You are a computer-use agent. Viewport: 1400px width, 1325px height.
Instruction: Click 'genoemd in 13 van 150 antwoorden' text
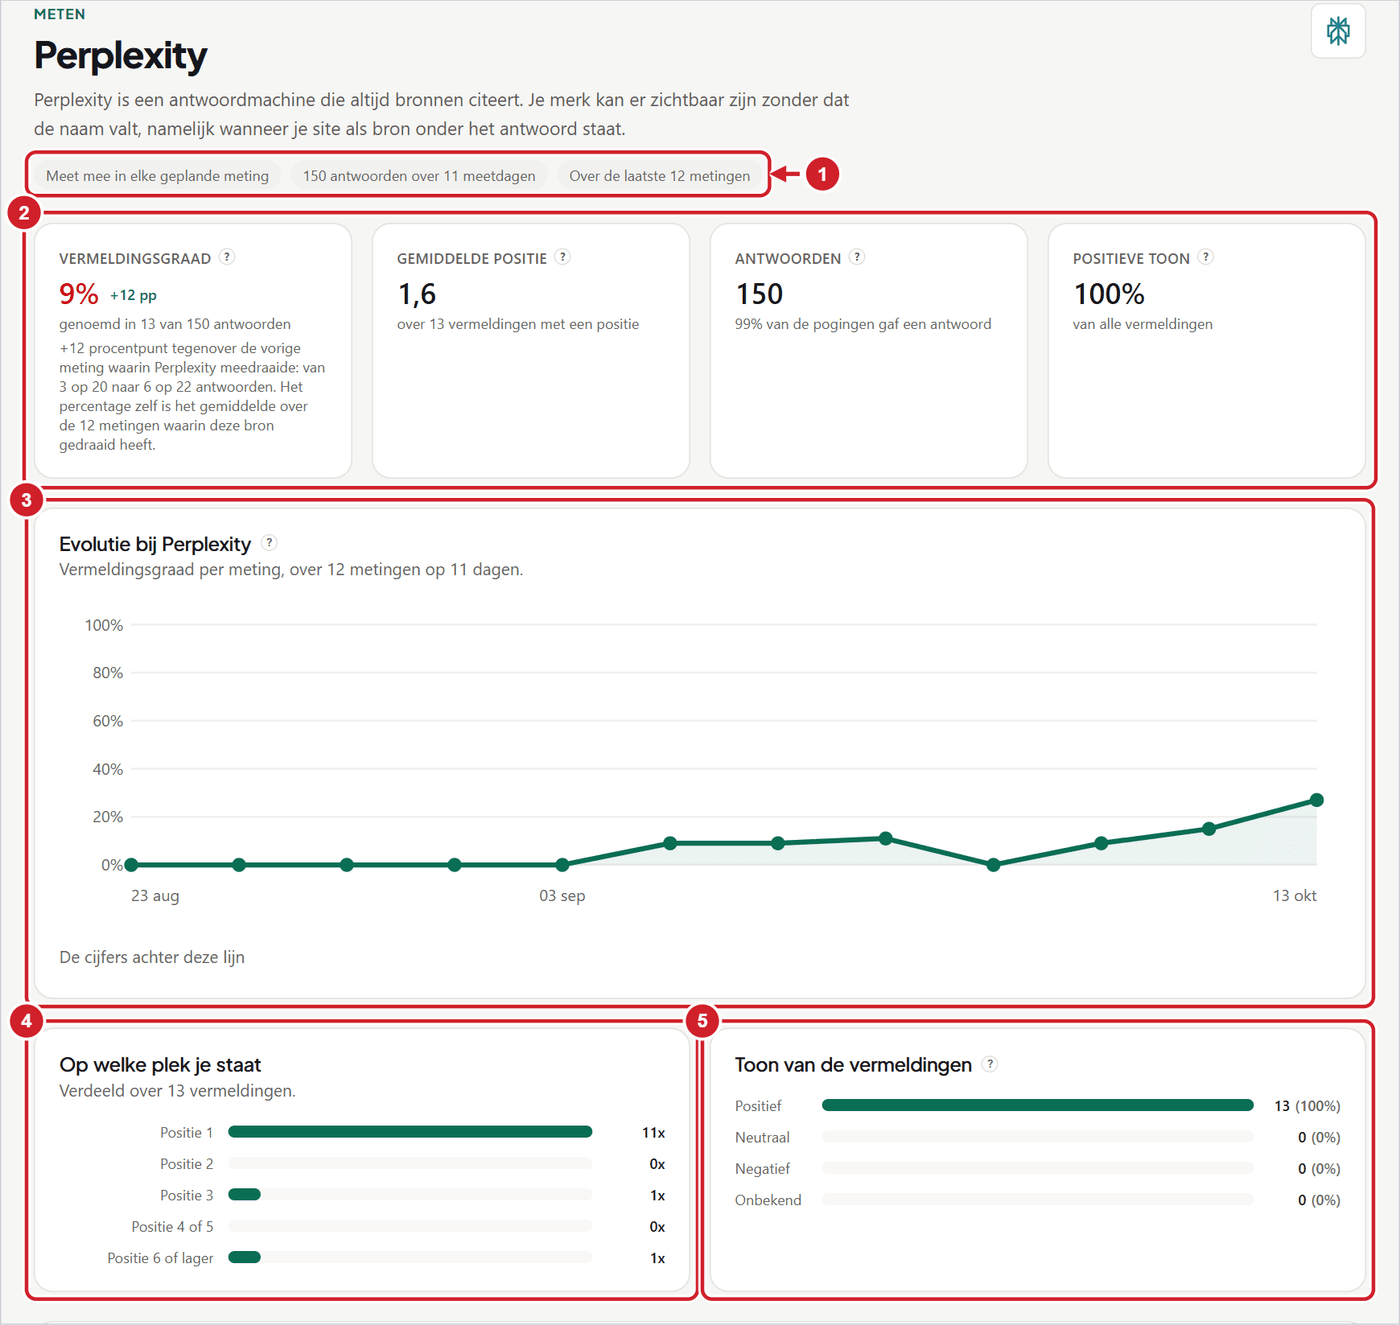click(x=175, y=324)
